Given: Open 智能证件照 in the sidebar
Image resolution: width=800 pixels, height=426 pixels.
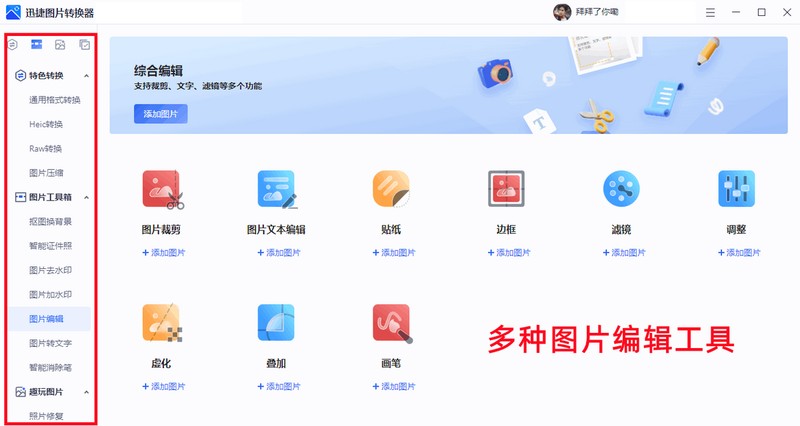Looking at the screenshot, I should tap(51, 246).
